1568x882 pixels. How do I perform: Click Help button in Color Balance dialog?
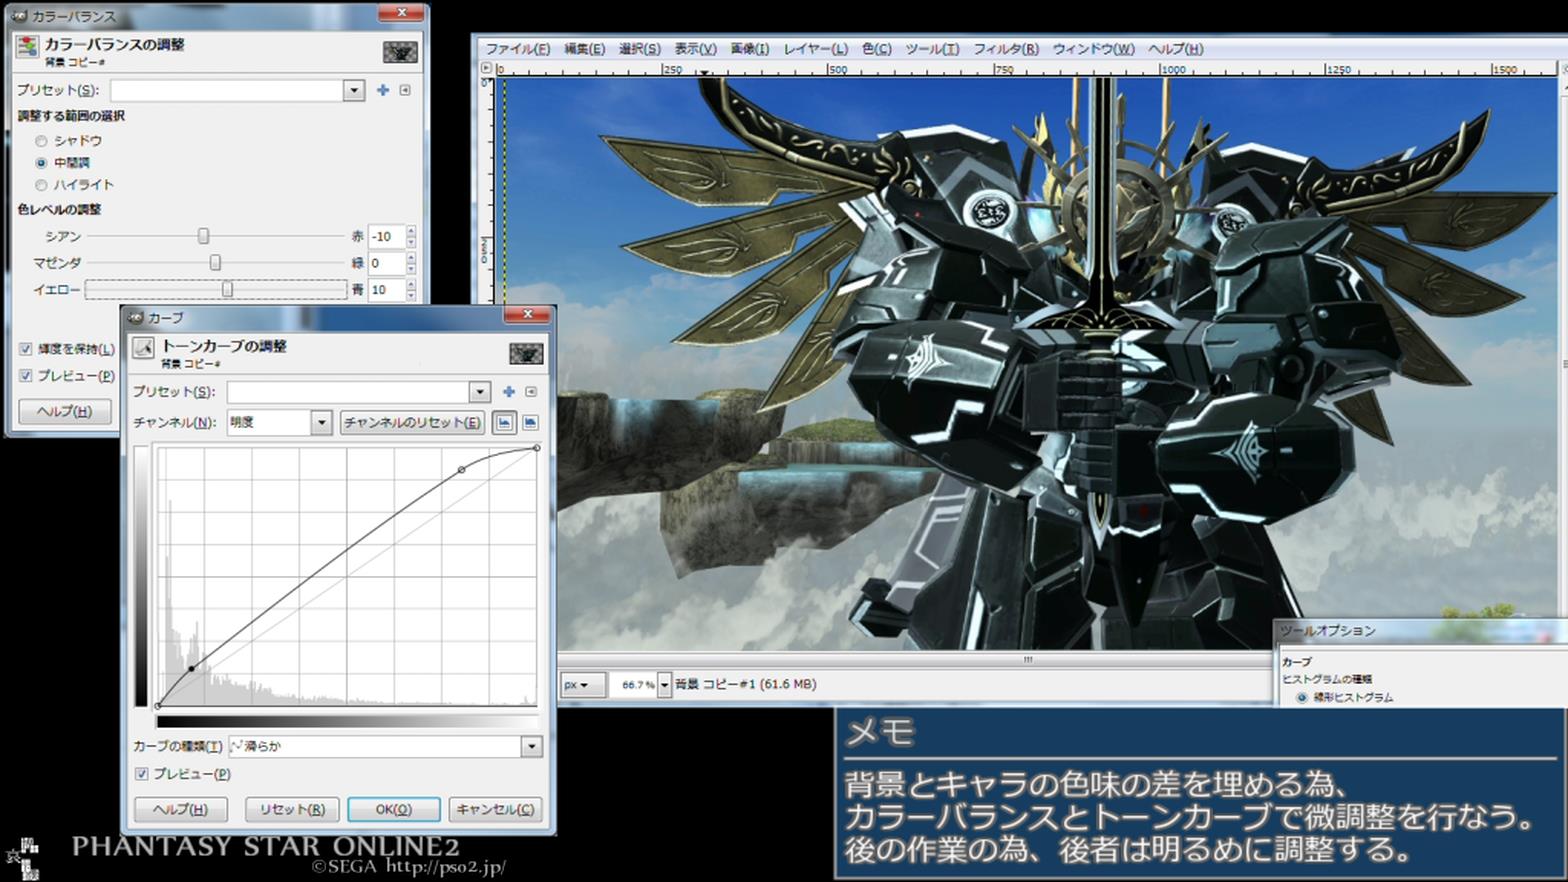(x=65, y=411)
